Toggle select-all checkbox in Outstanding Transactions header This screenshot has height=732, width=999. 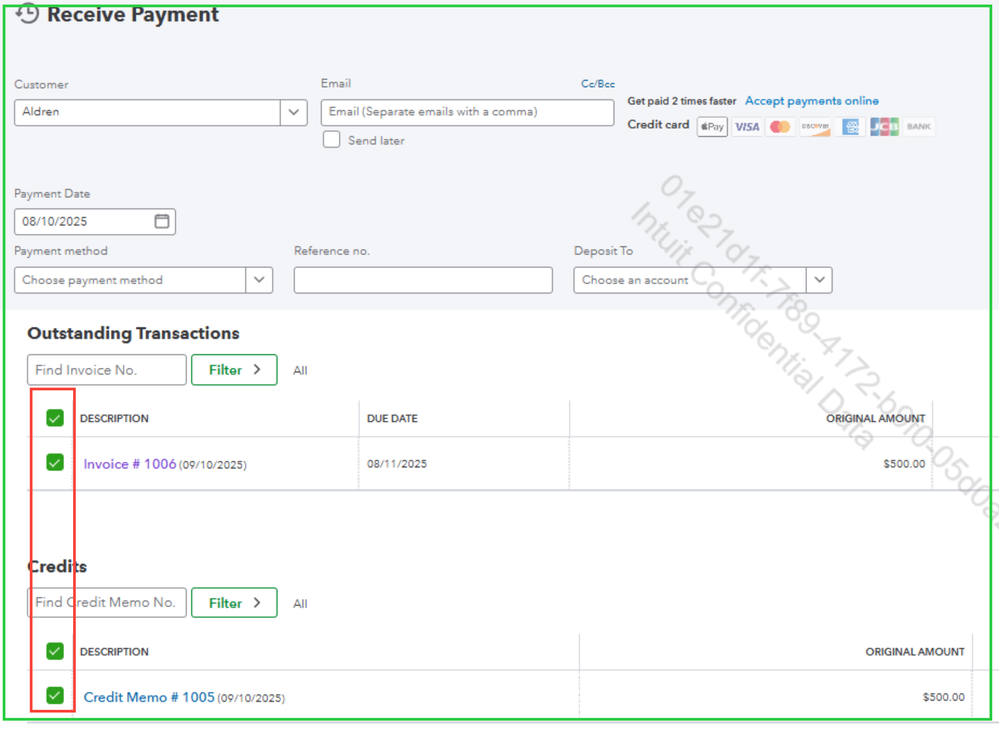coord(55,418)
